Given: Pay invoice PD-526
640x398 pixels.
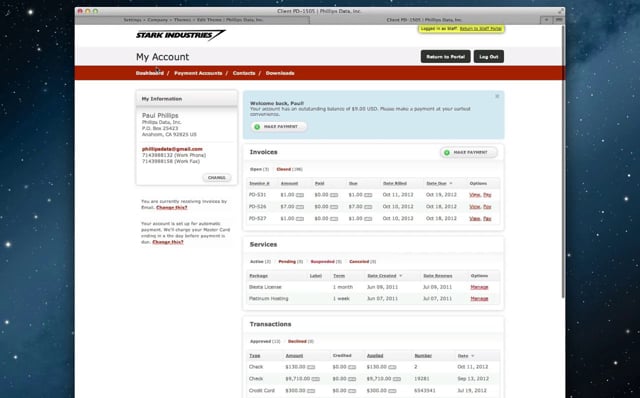Looking at the screenshot, I should [487, 207].
